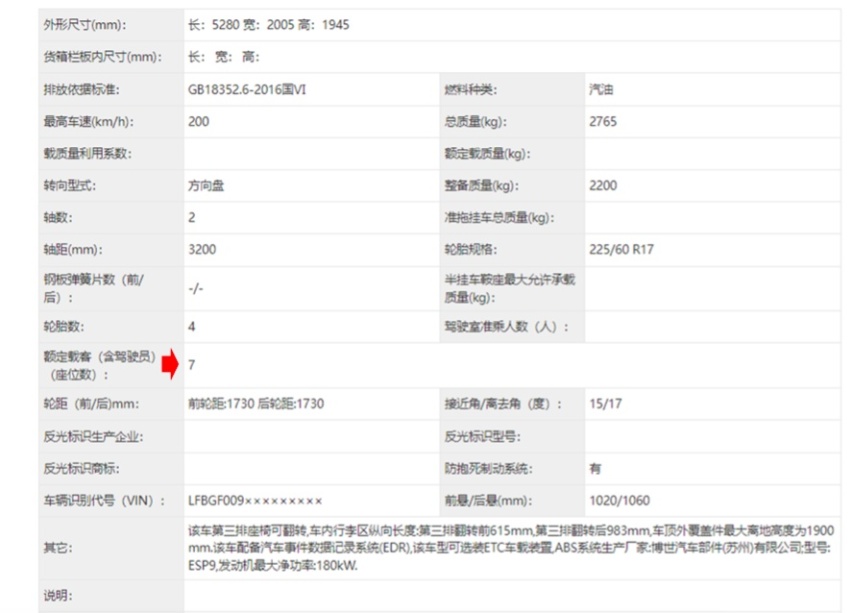Image resolution: width=852 pixels, height=613 pixels.
Task: Click the 轴距(mm) label
Action: pos(73,250)
